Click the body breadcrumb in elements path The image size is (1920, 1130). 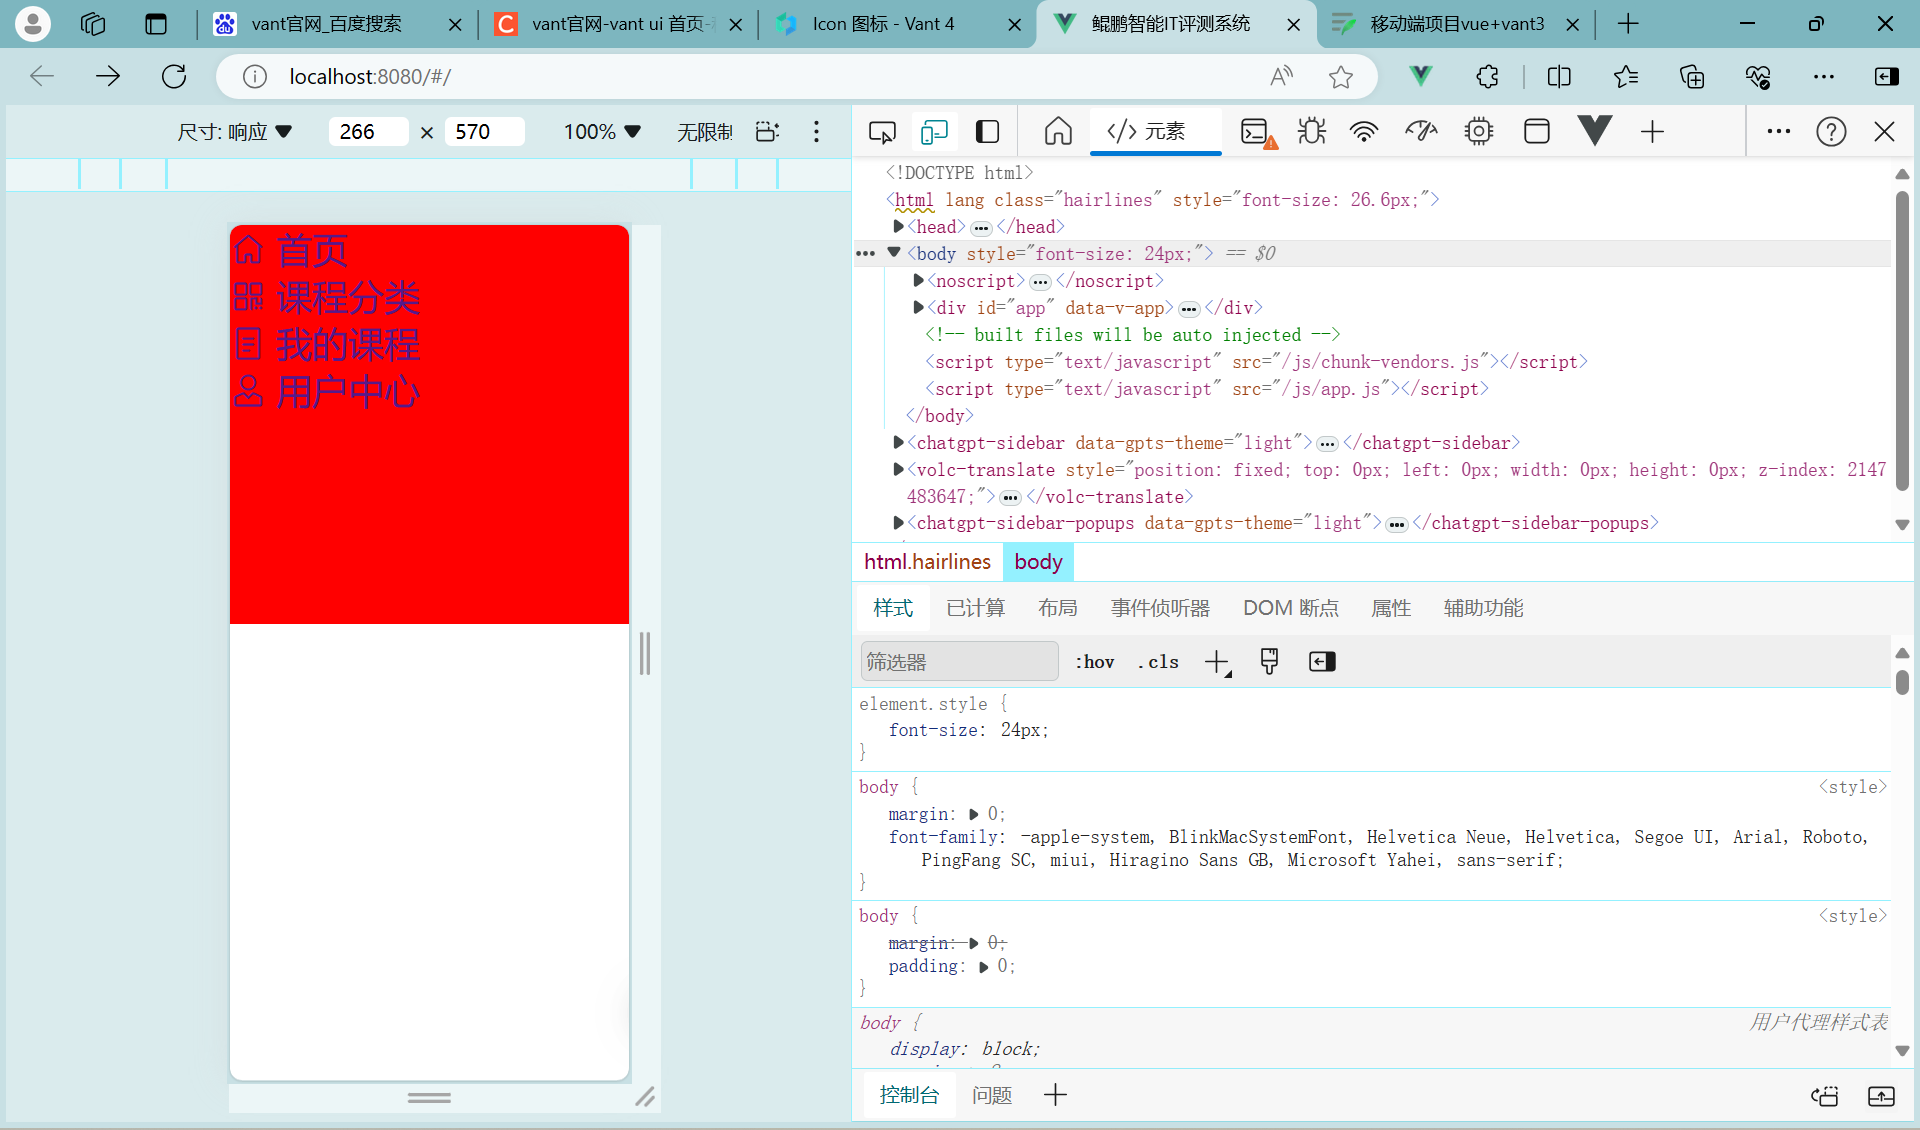[1038, 562]
